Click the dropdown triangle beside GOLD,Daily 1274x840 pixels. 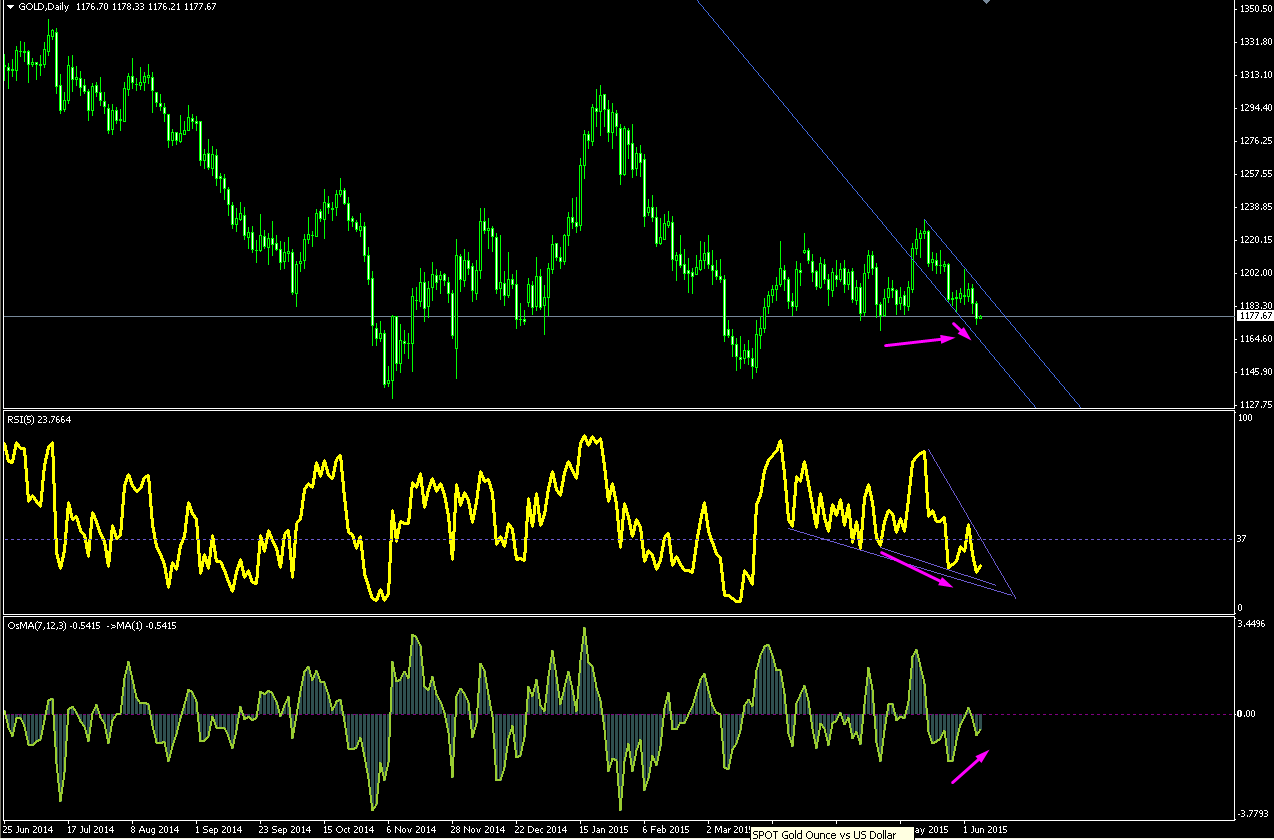click(10, 6)
